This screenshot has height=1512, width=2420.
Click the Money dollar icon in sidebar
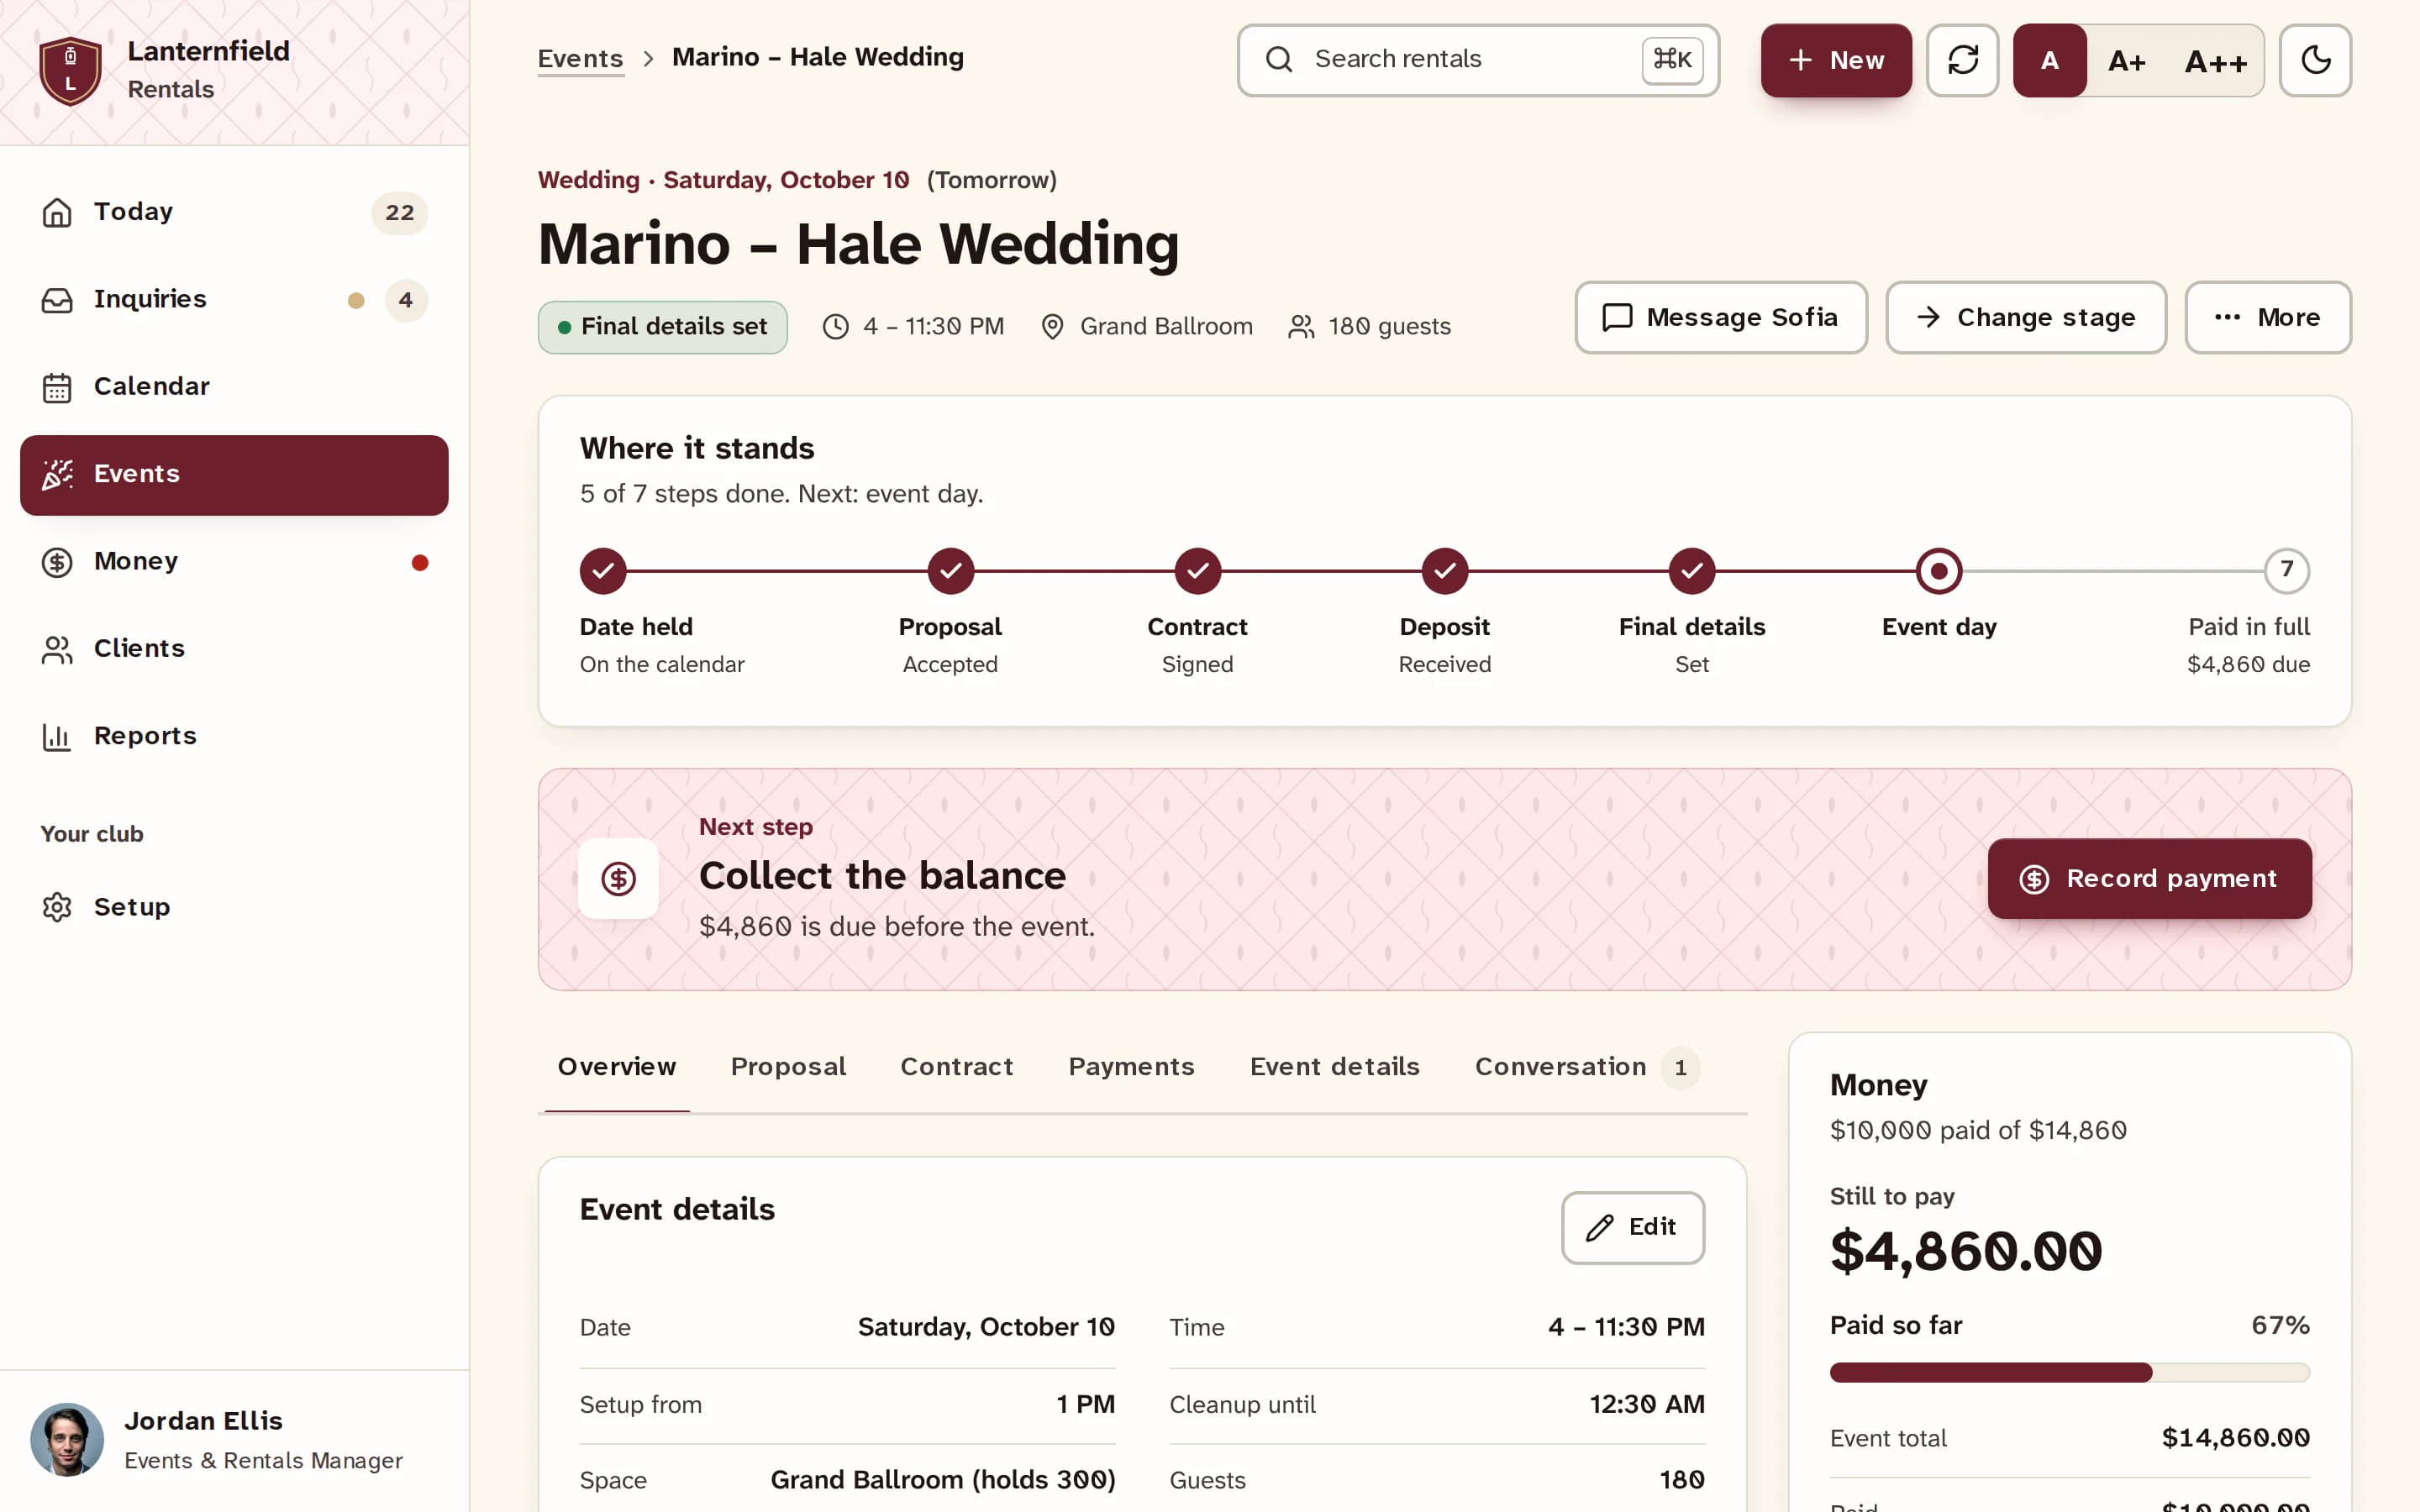pos(57,562)
